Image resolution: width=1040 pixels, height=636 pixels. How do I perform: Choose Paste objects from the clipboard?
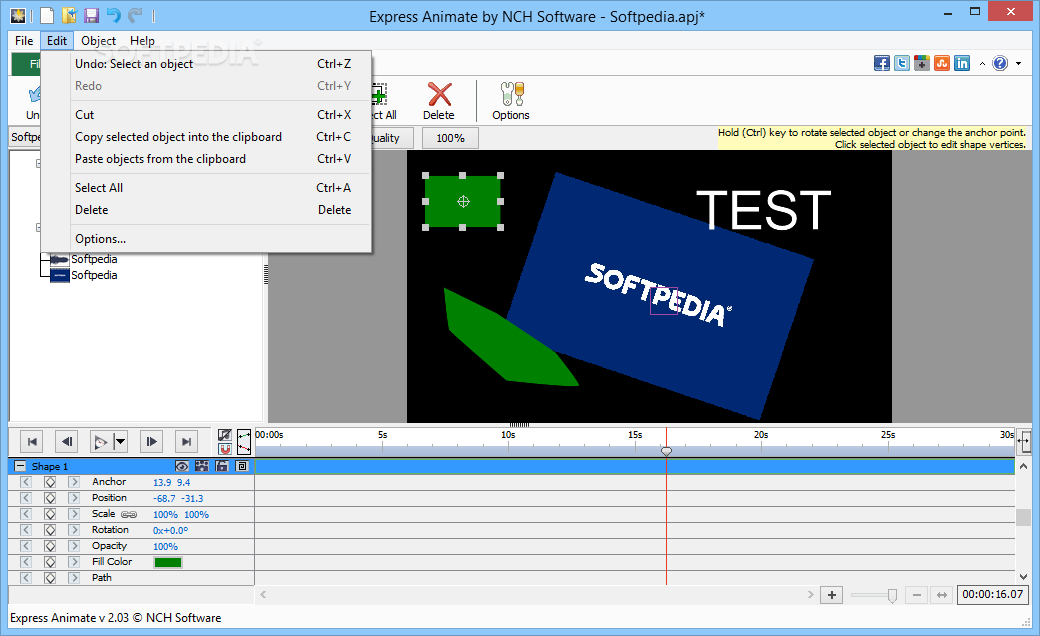[206, 159]
